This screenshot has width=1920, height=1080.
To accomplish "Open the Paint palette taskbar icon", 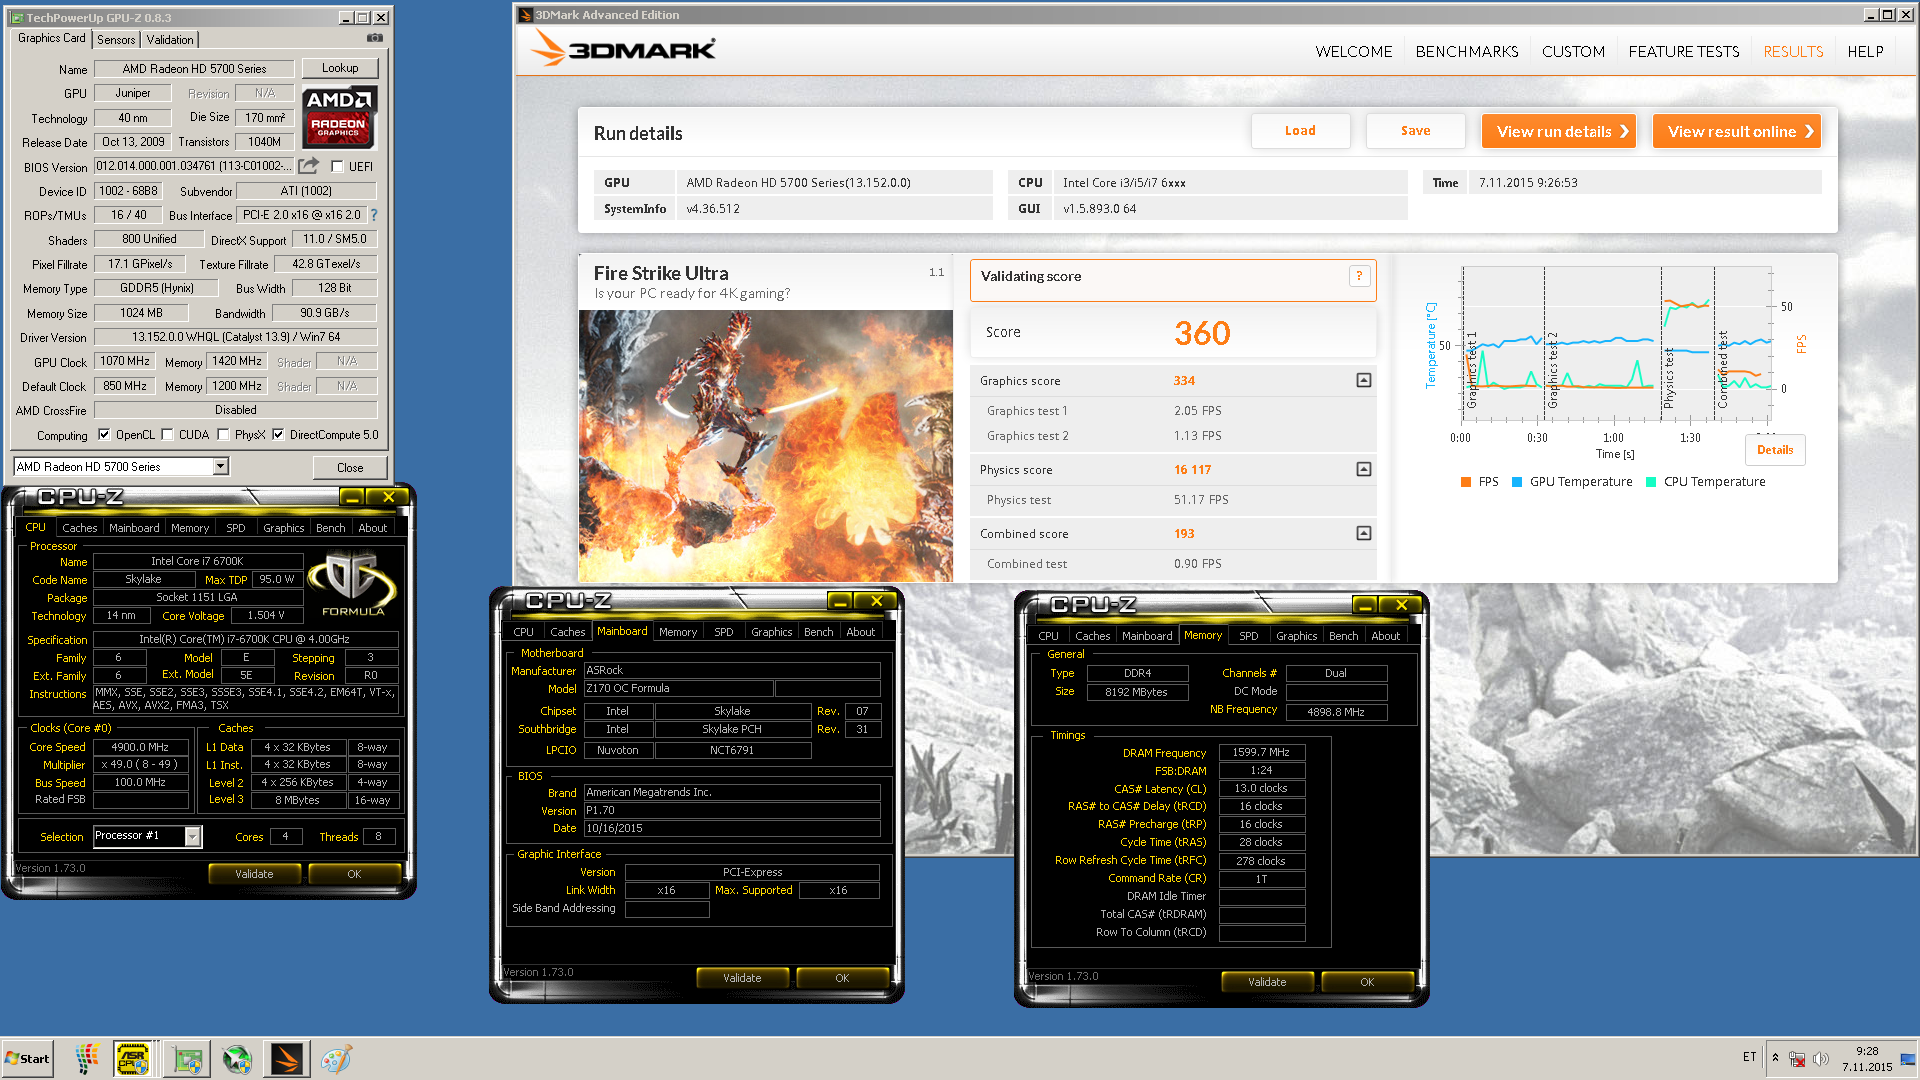I will (x=336, y=1059).
